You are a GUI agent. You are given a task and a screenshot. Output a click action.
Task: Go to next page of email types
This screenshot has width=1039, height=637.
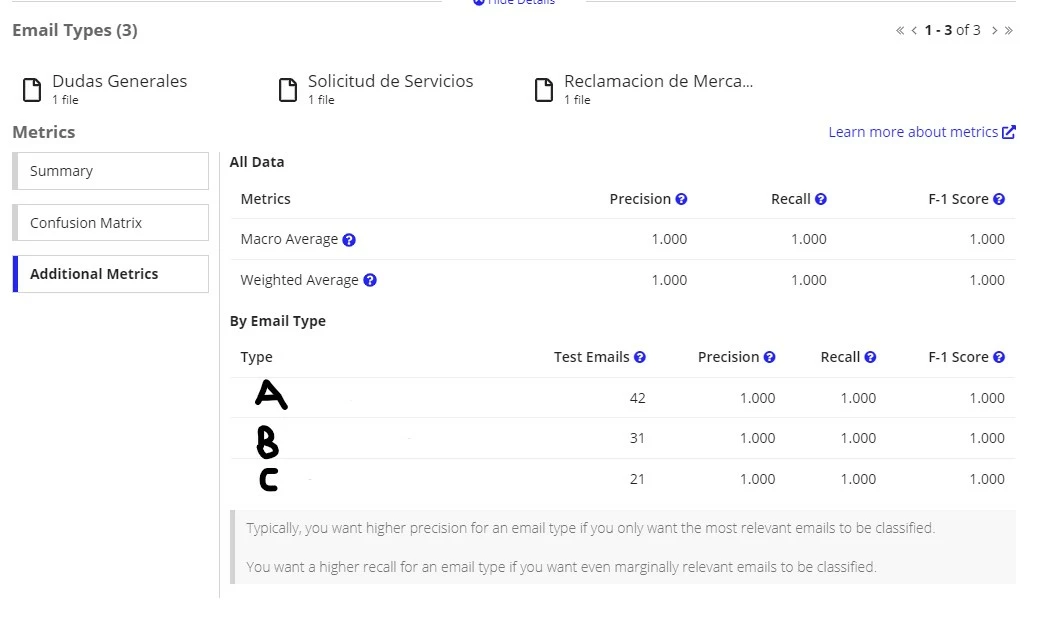(x=994, y=30)
